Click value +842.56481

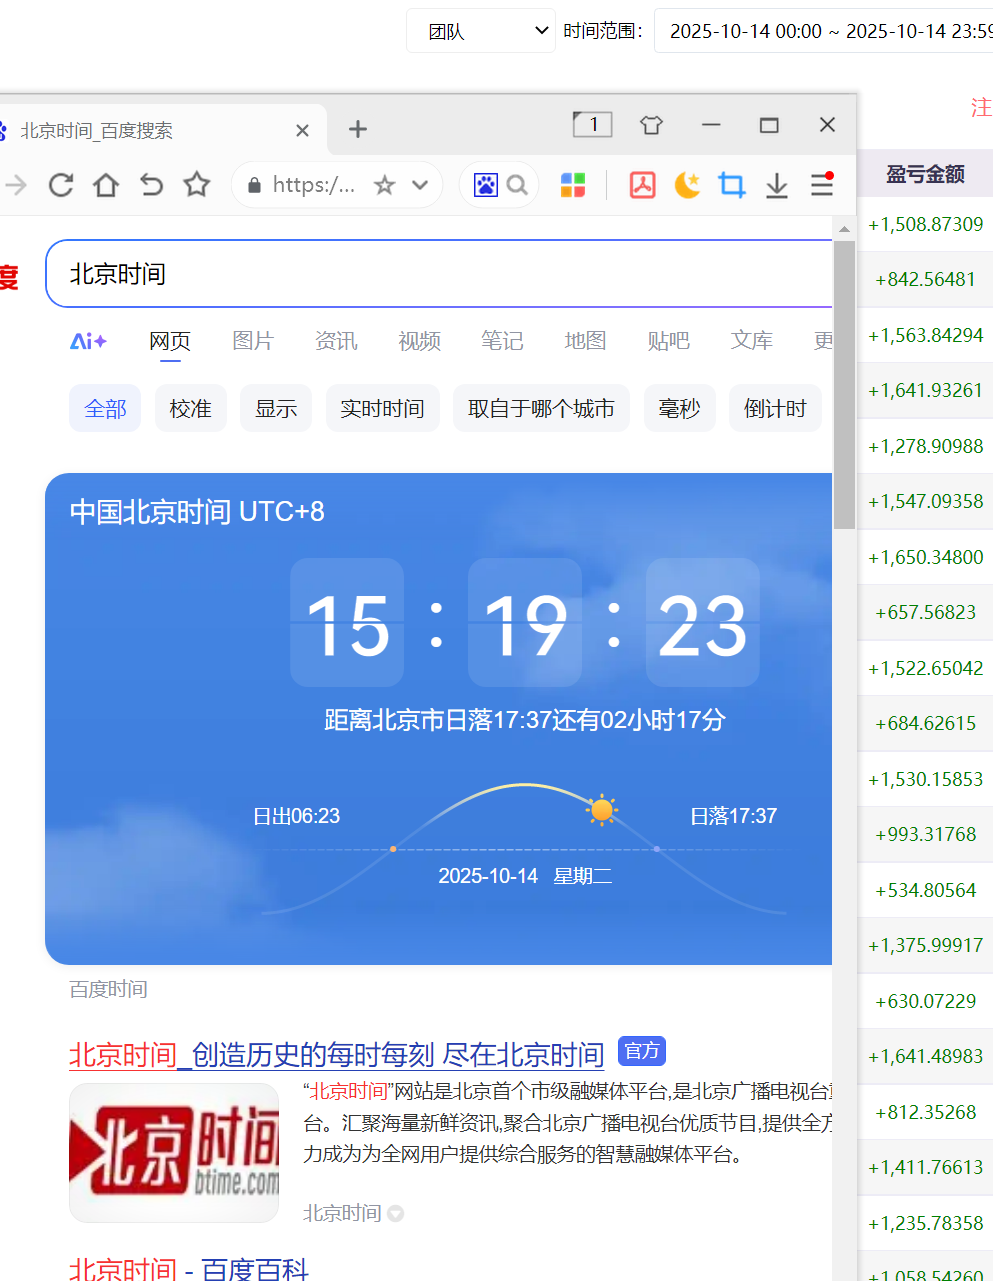(x=925, y=279)
